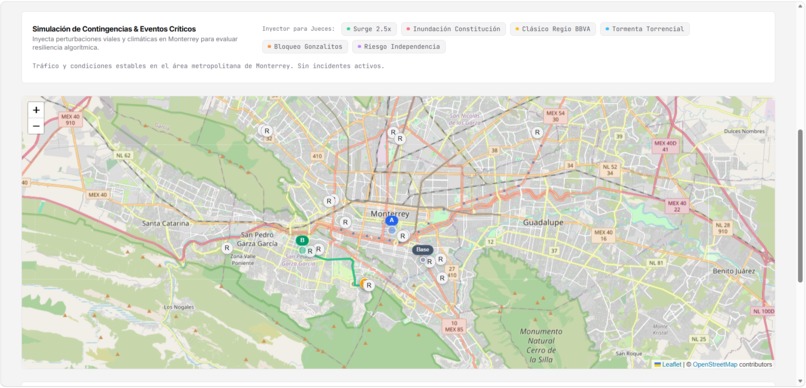Viewport: 806px width, 388px height.
Task: Activate Riesgo Independencia scenario
Action: [x=399, y=47]
